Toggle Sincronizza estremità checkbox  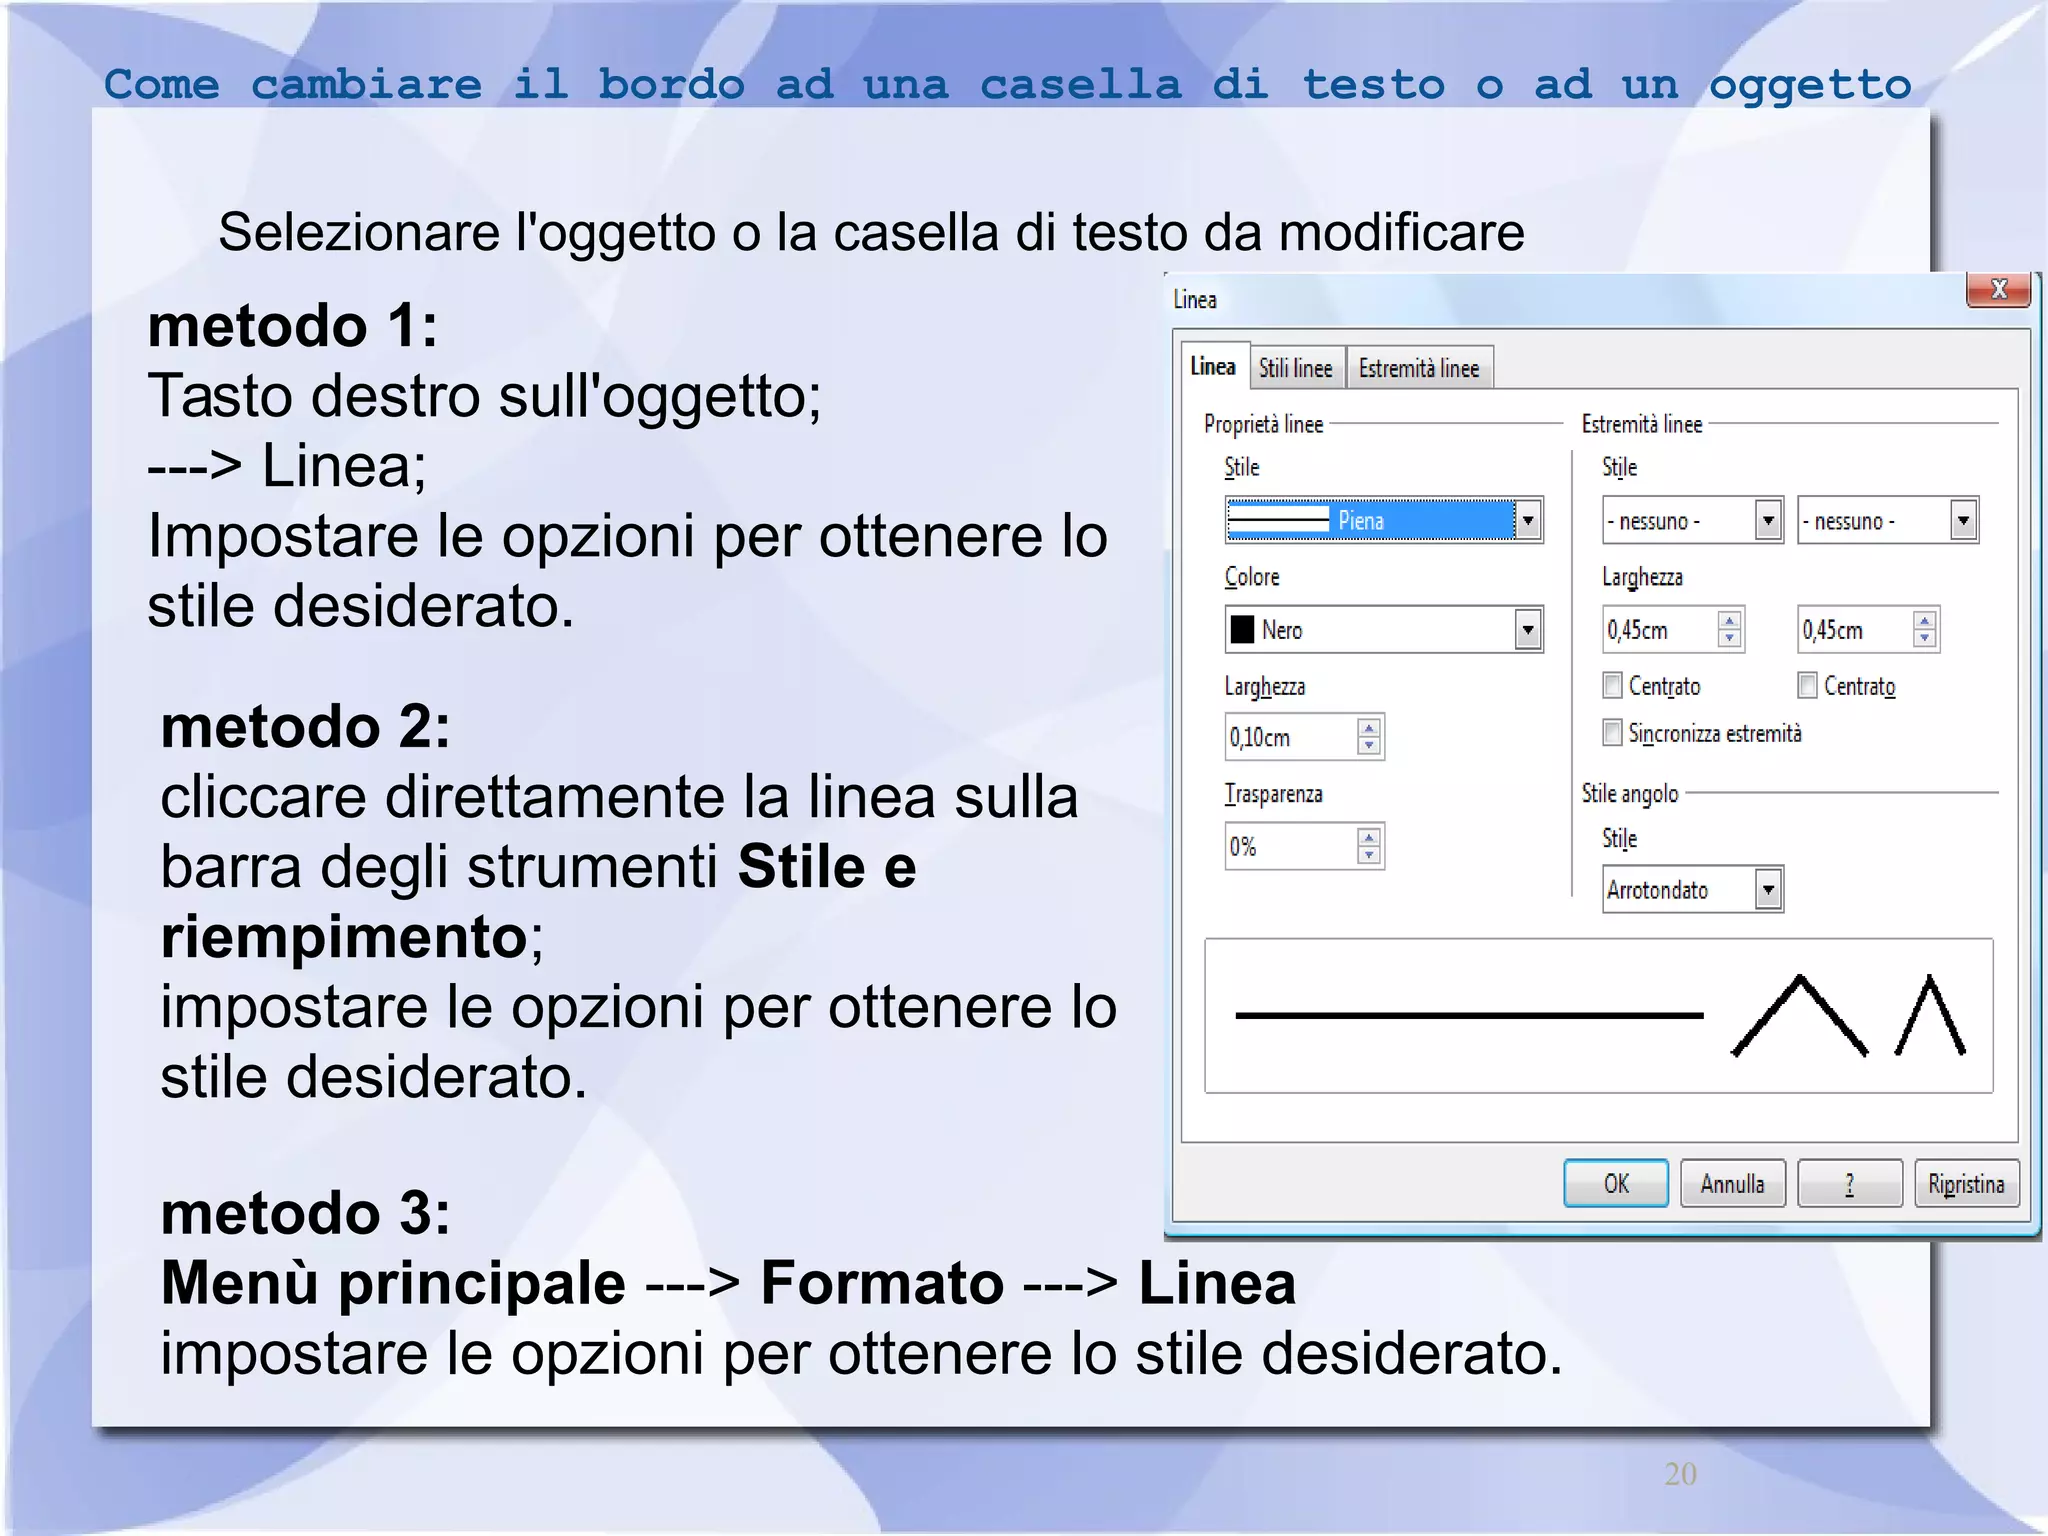coord(1612,733)
